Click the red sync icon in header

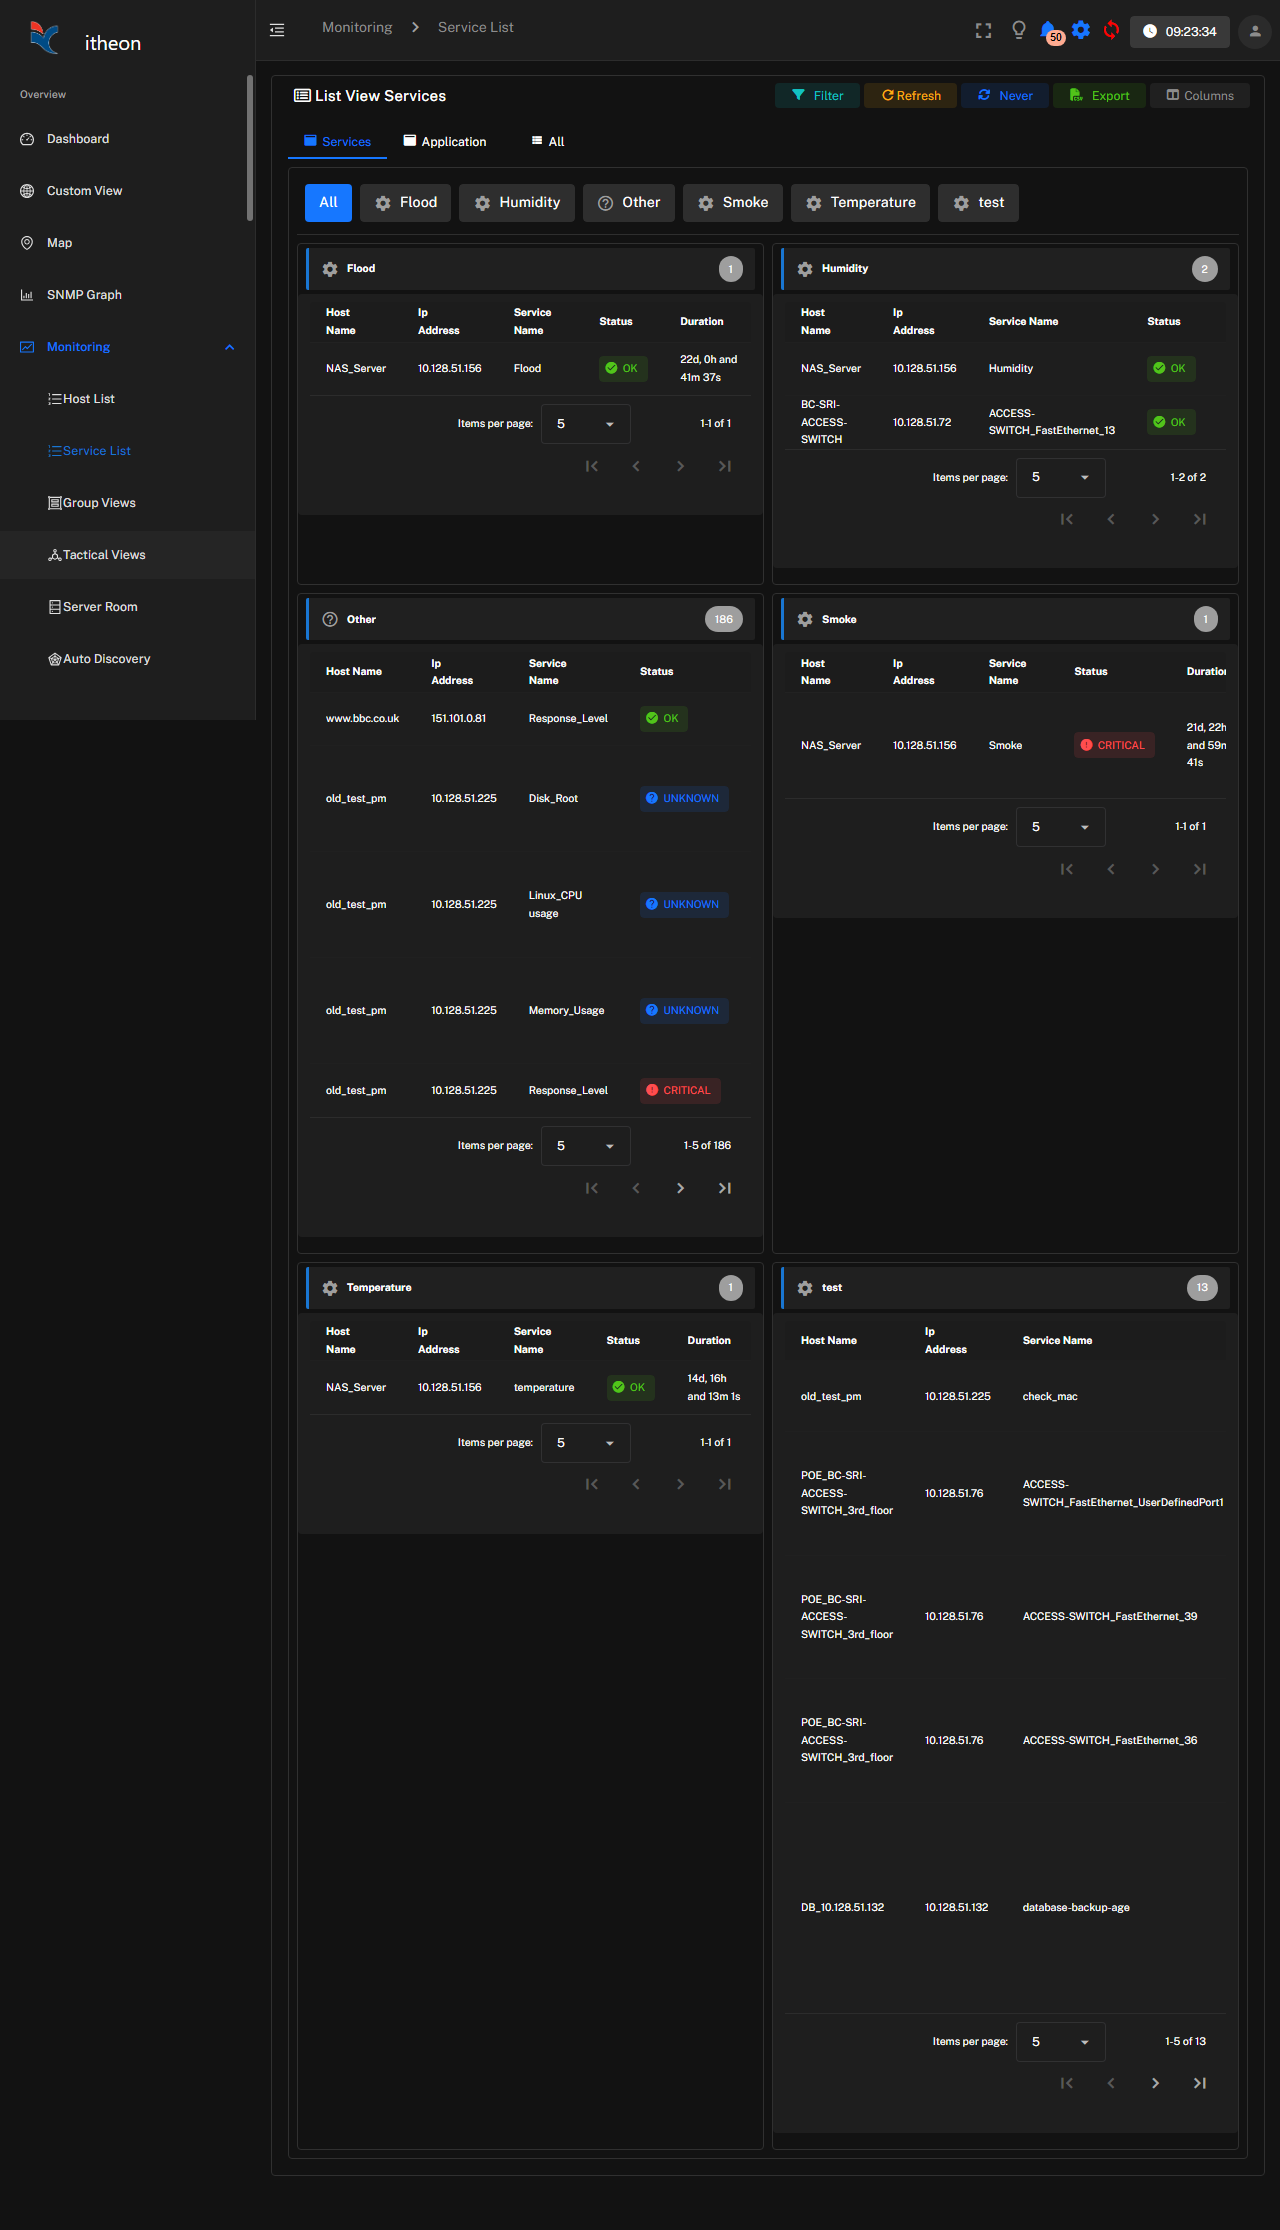pyautogui.click(x=1111, y=30)
